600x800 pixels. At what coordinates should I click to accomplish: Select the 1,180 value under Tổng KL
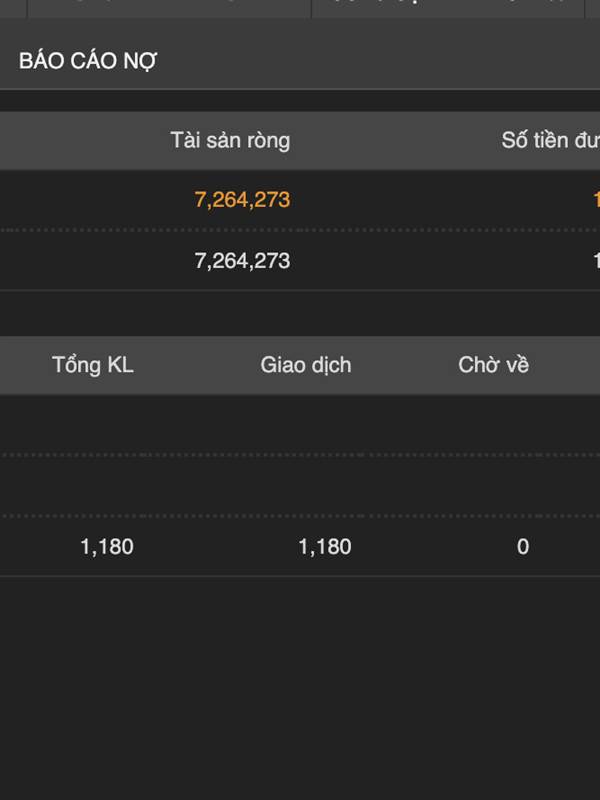[x=107, y=547]
